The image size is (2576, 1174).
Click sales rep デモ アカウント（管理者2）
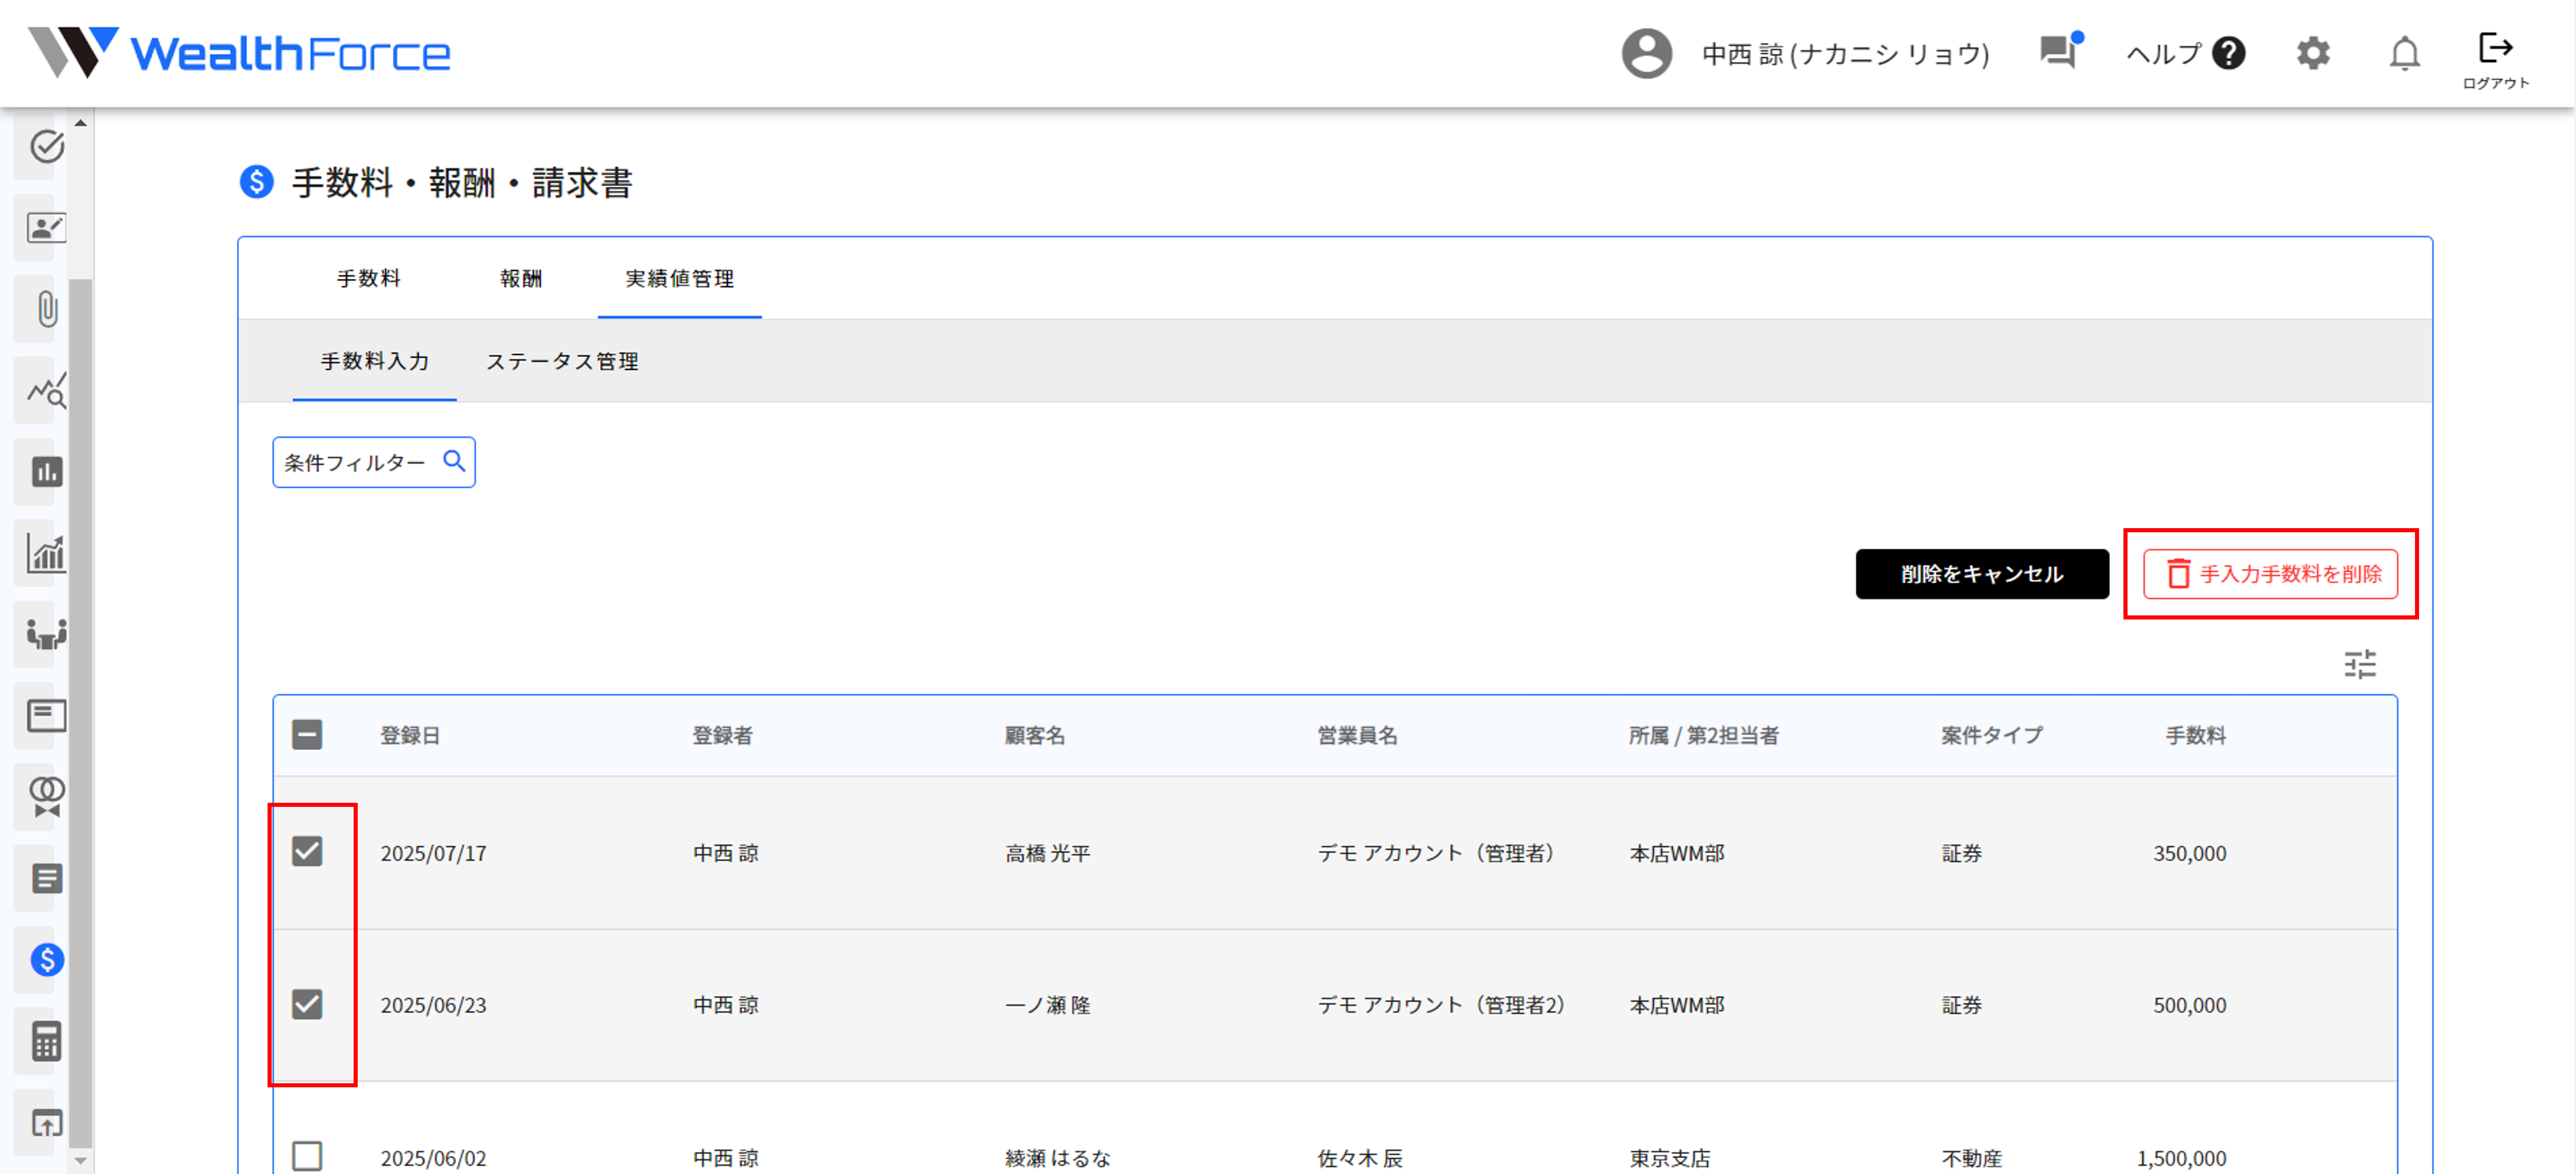[x=1441, y=1005]
